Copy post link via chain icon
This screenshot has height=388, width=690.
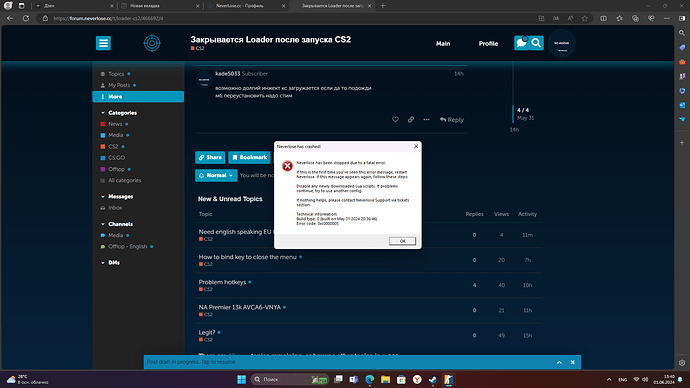pos(411,120)
